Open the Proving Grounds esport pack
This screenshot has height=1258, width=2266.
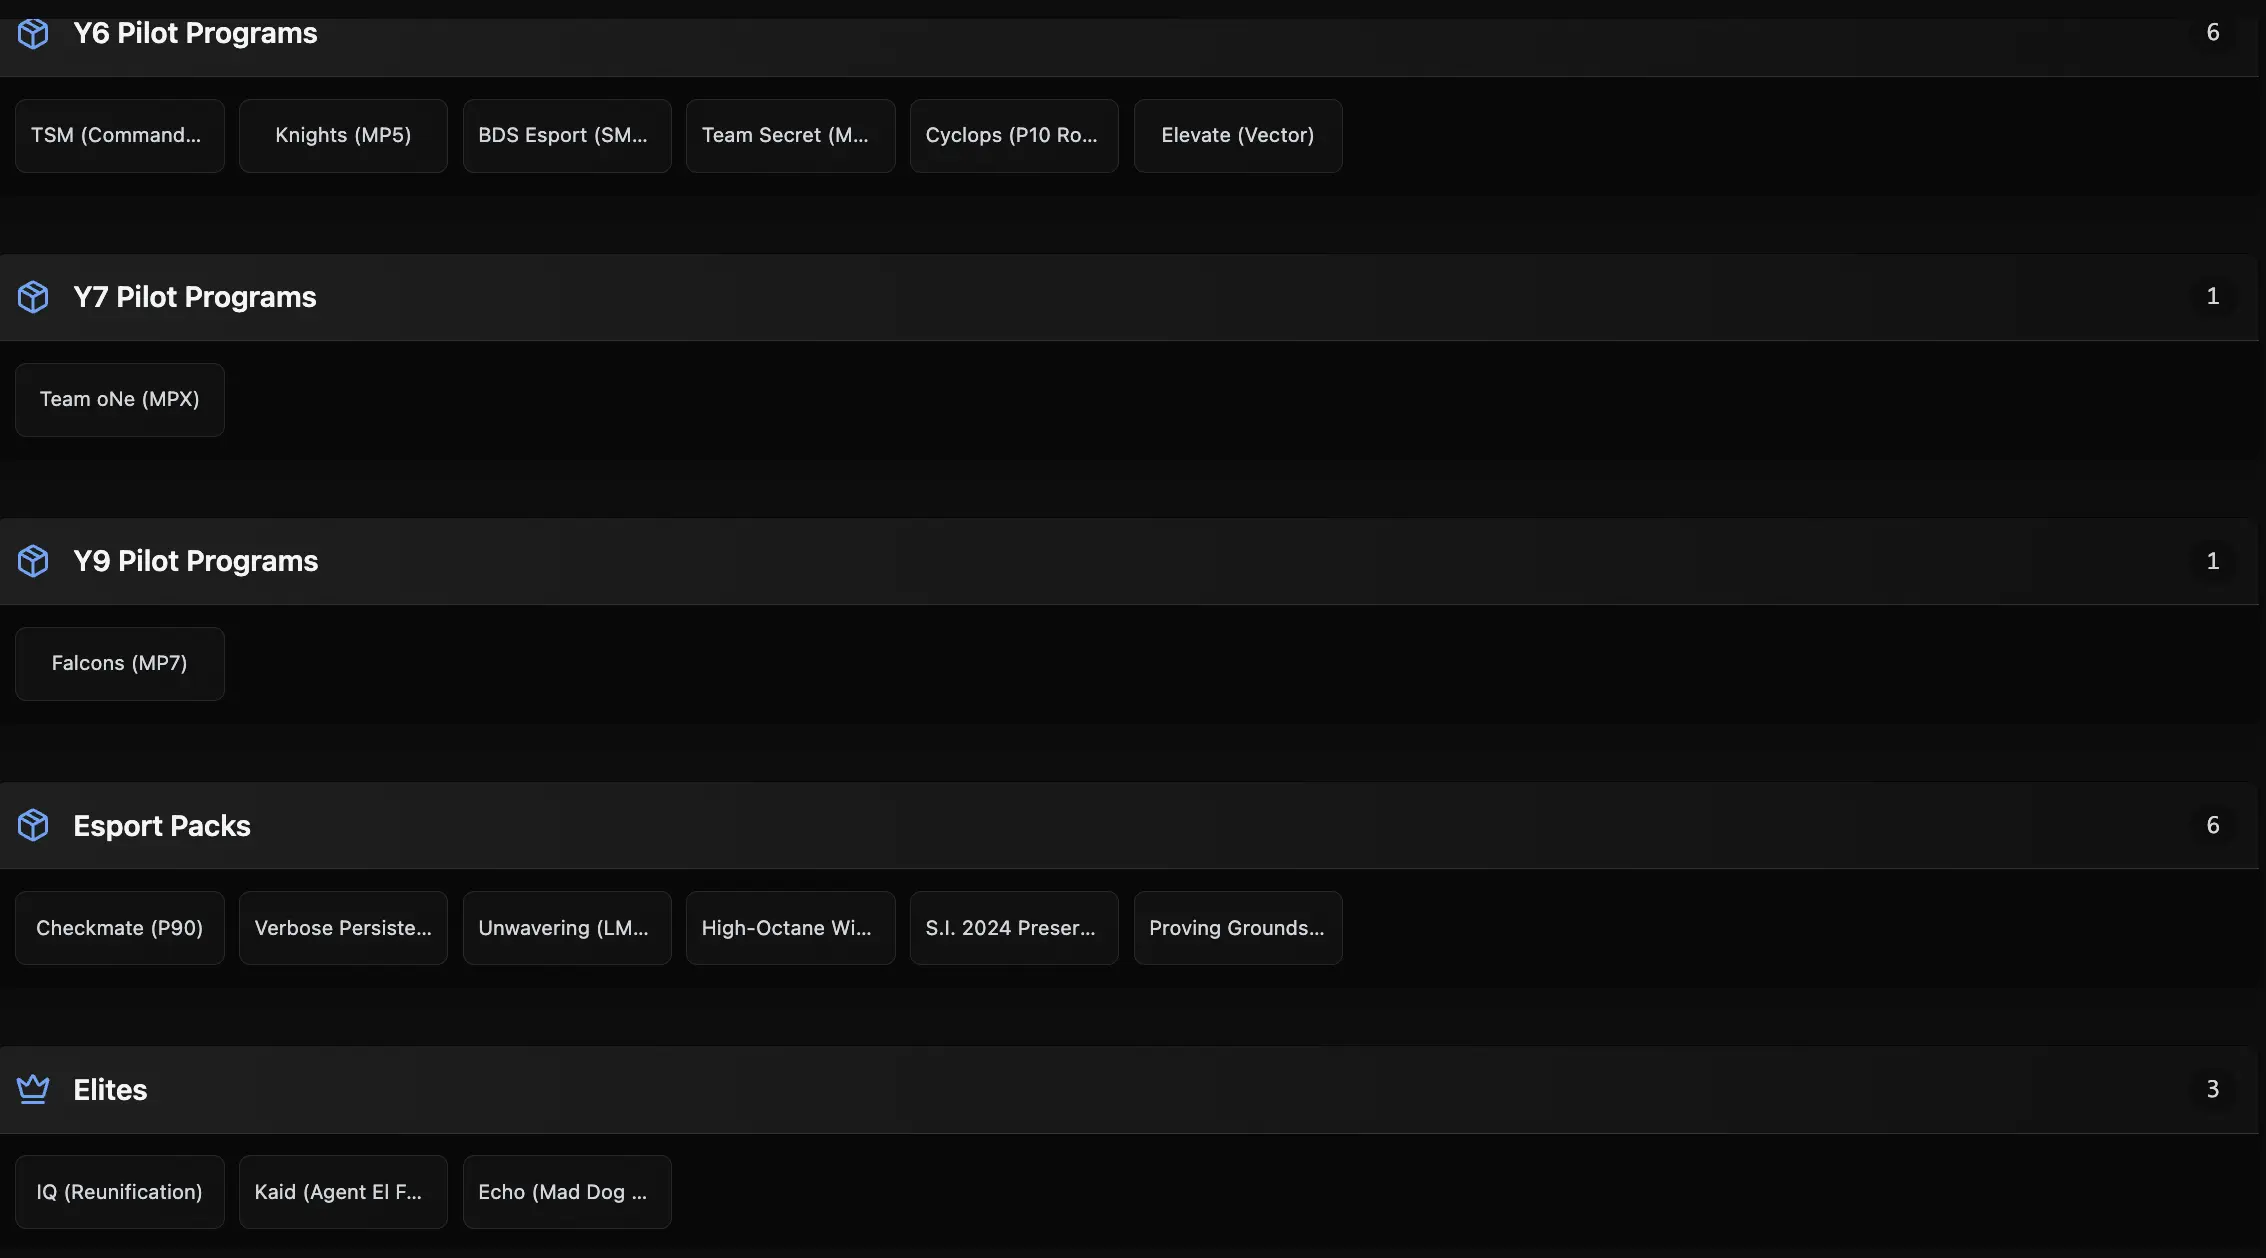(1238, 928)
